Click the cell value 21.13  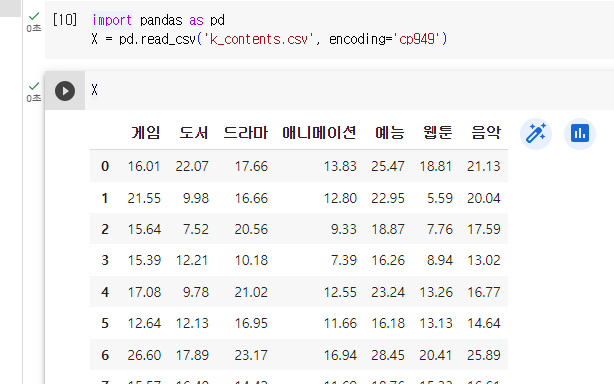pos(484,166)
